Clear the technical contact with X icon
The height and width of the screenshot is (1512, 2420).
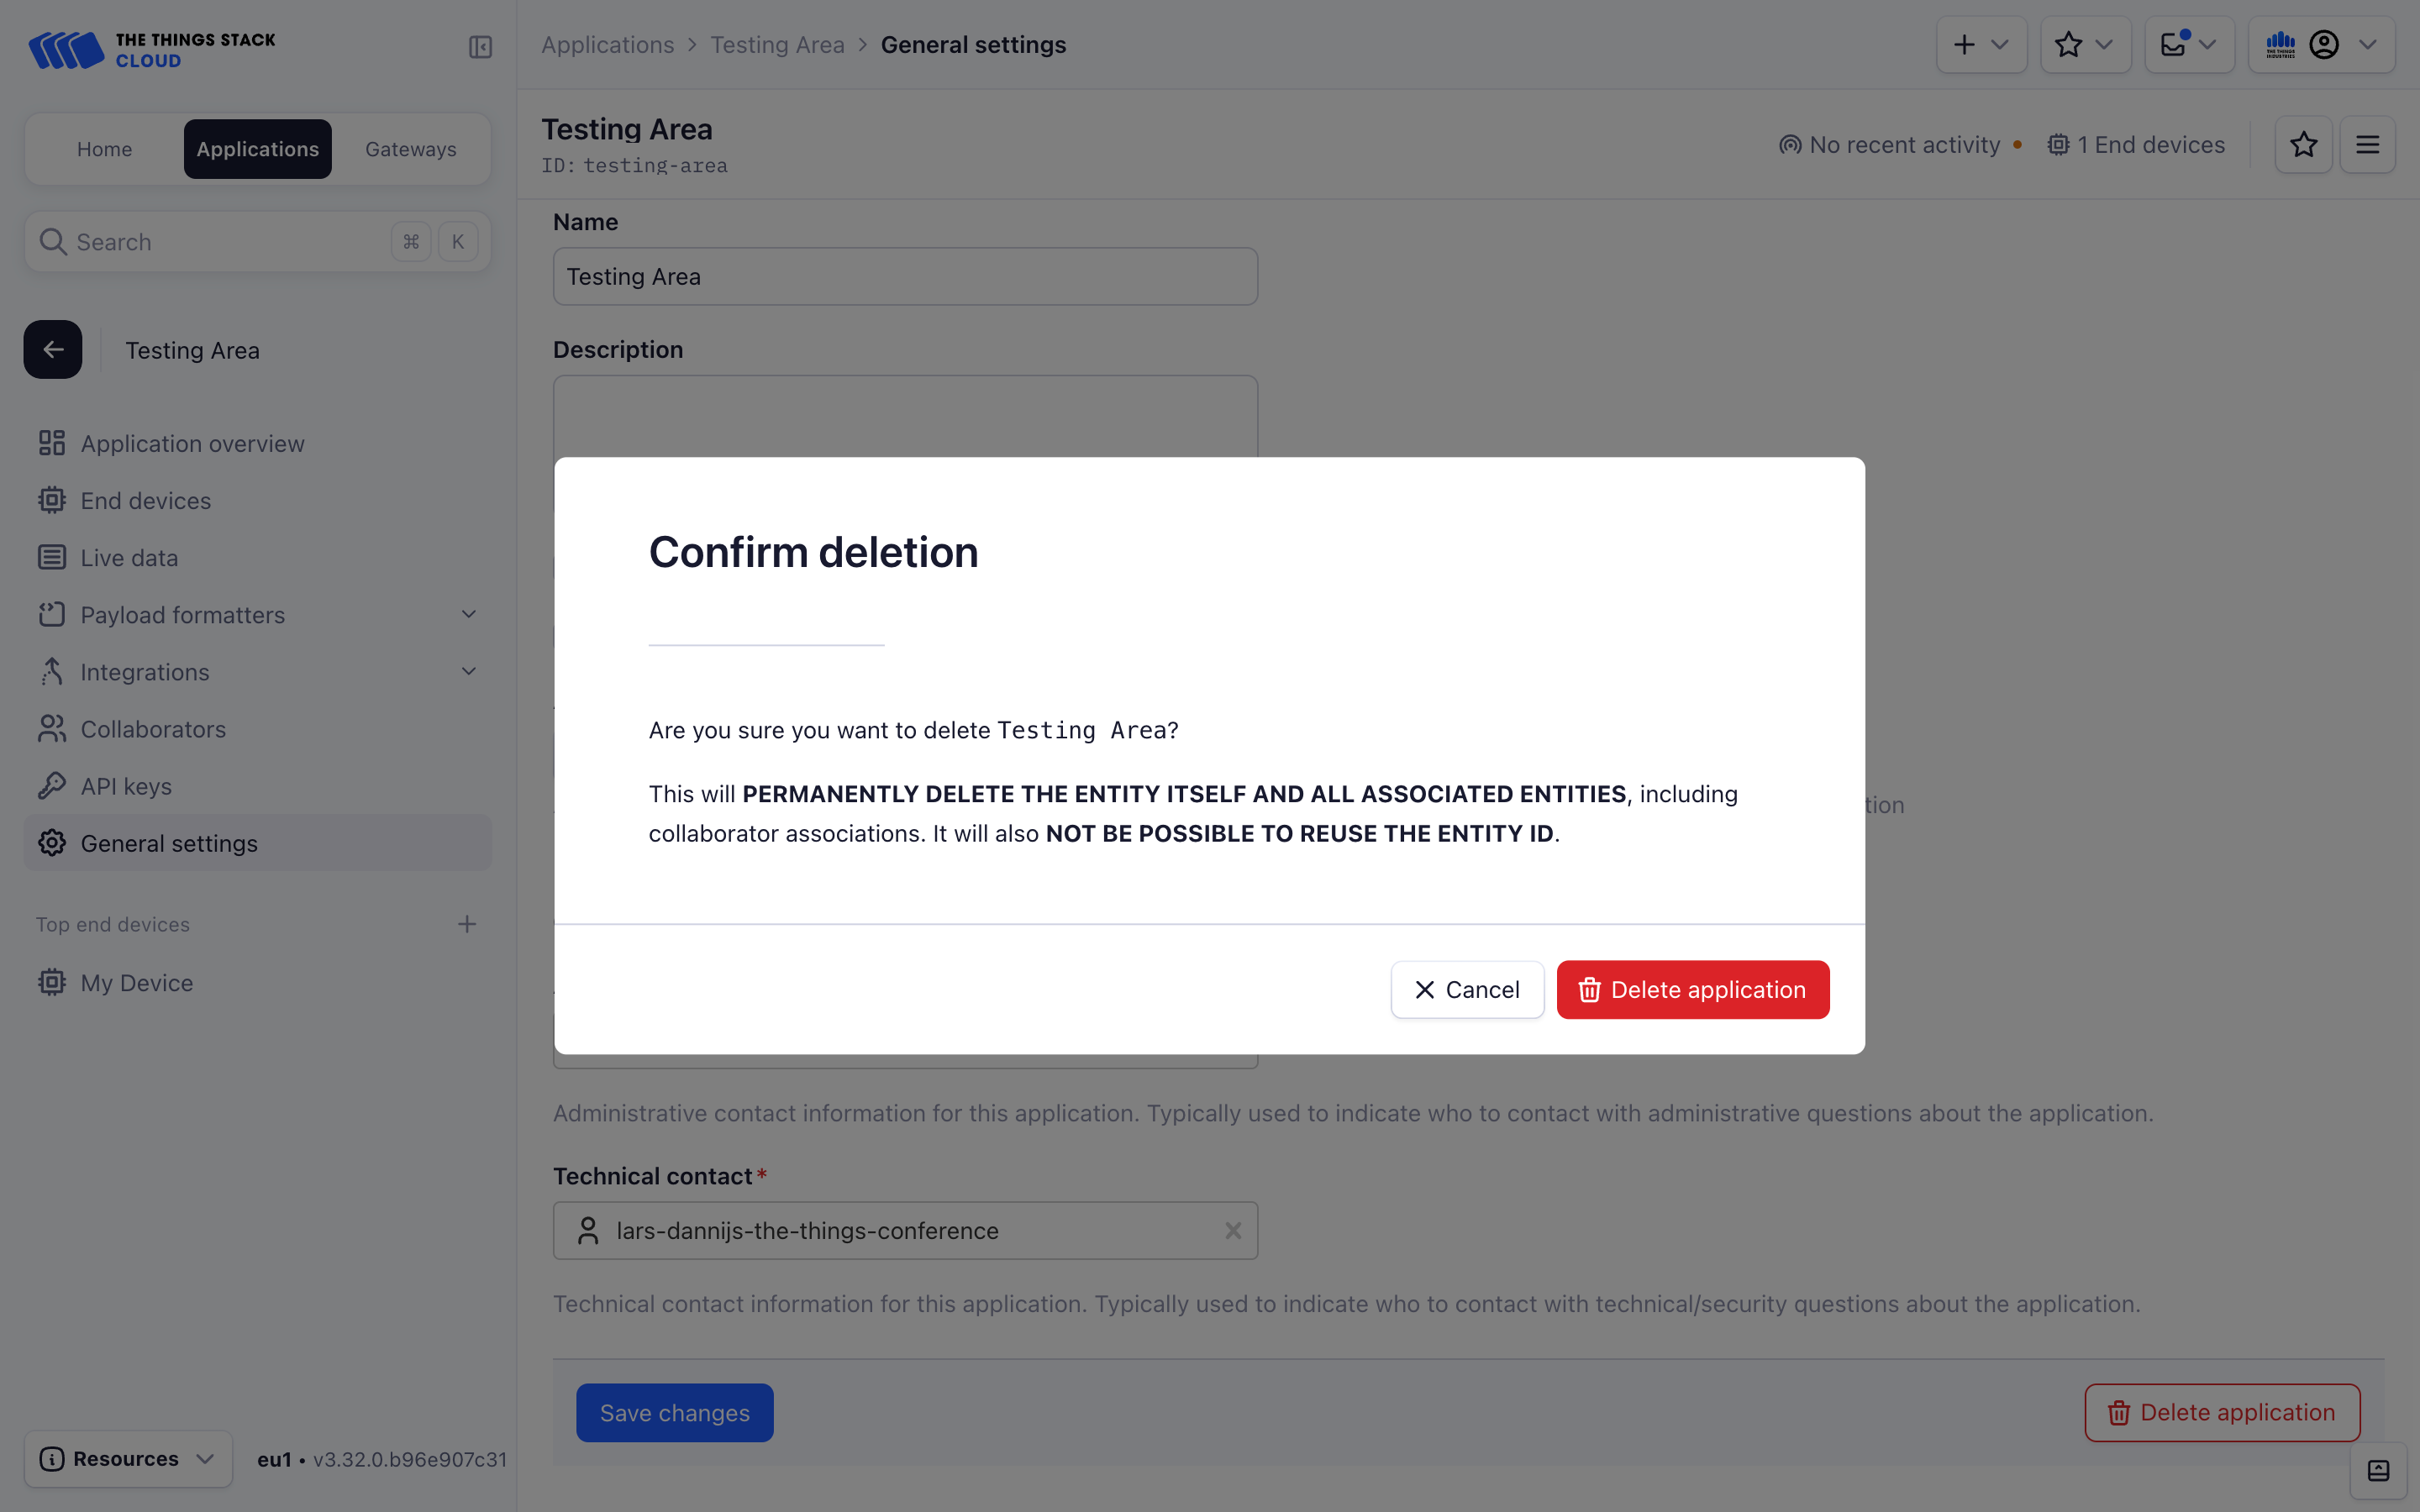1233,1231
